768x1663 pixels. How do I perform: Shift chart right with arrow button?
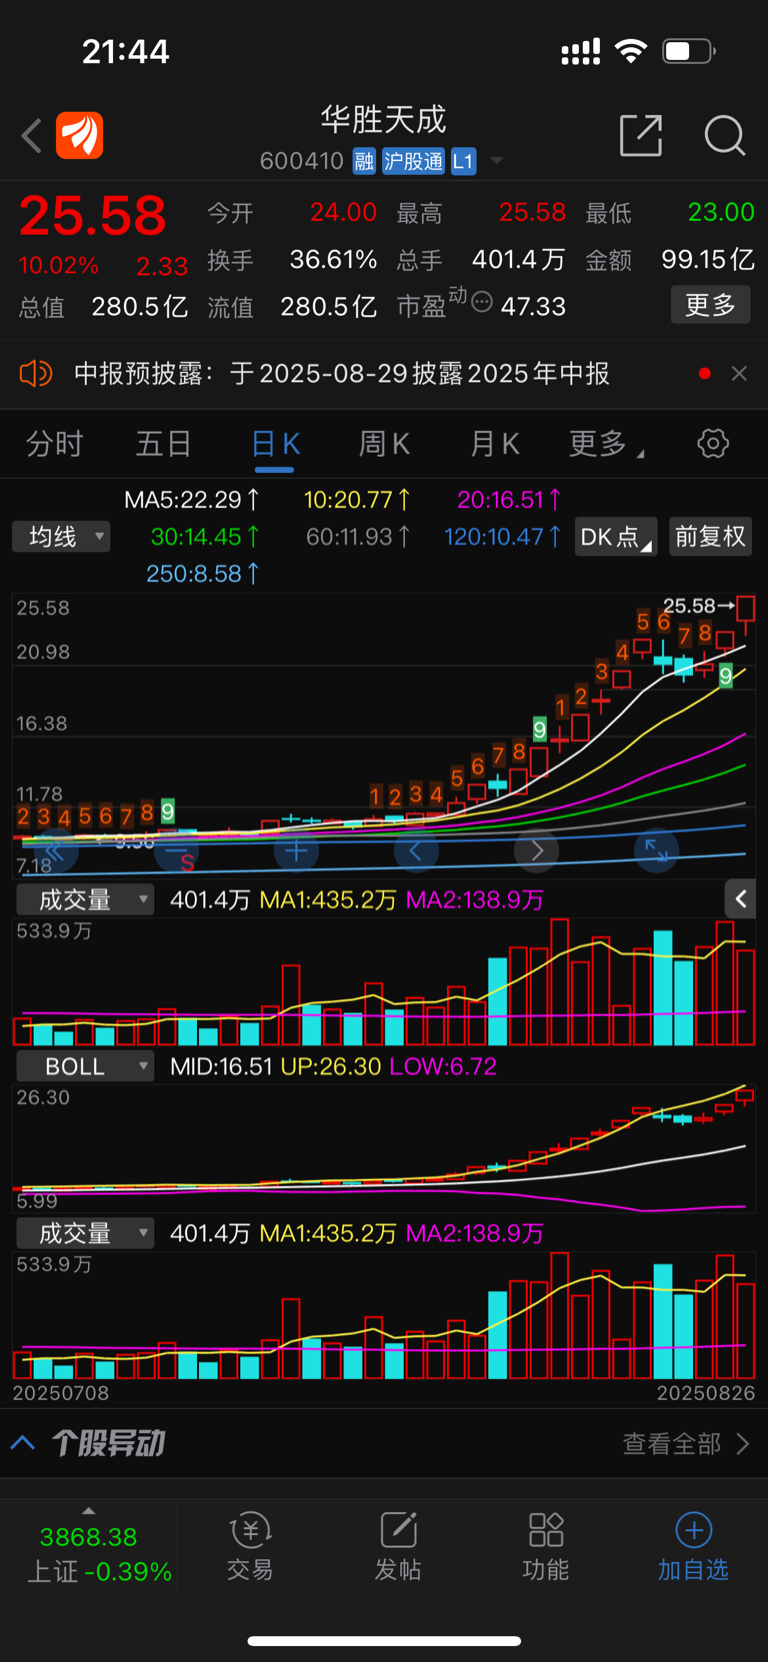(x=537, y=851)
